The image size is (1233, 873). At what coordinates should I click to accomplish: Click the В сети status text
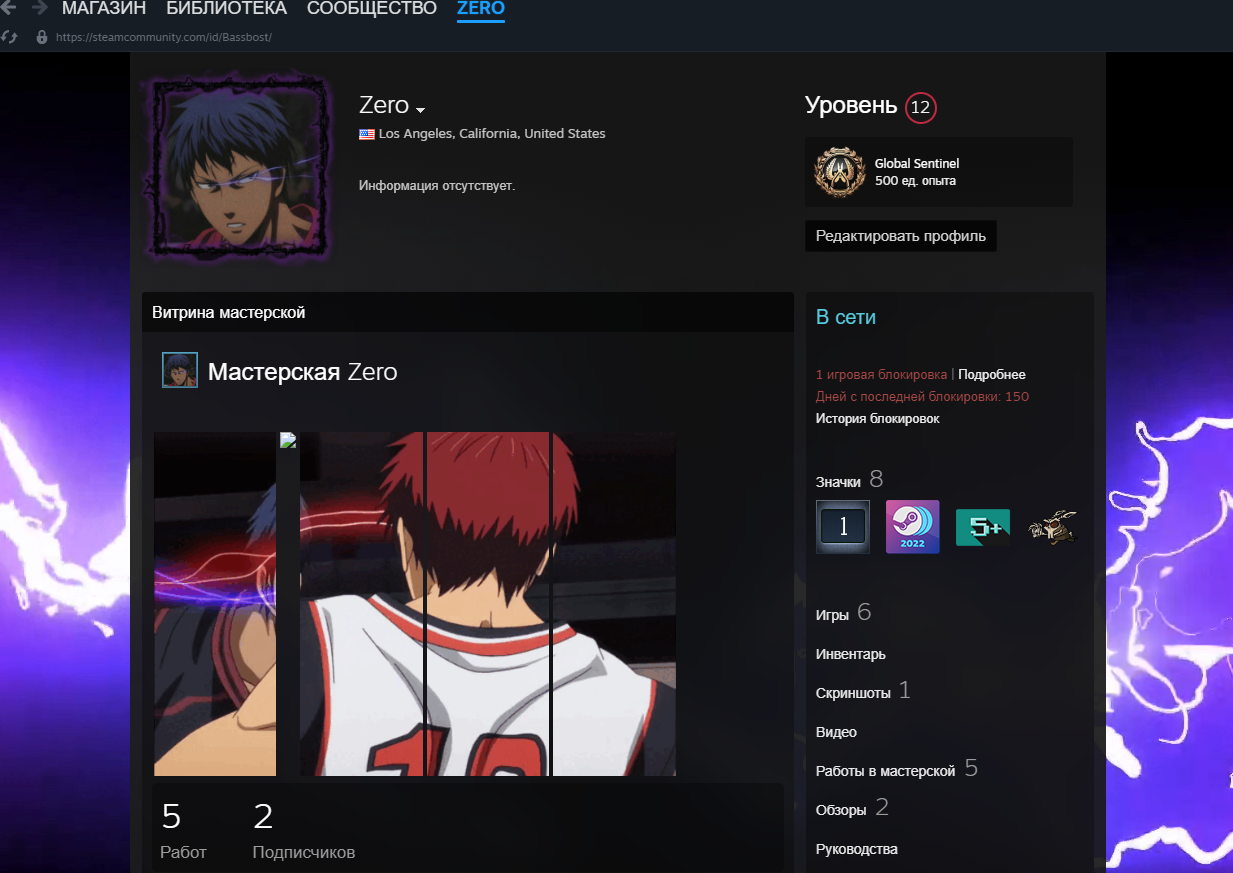pos(846,317)
